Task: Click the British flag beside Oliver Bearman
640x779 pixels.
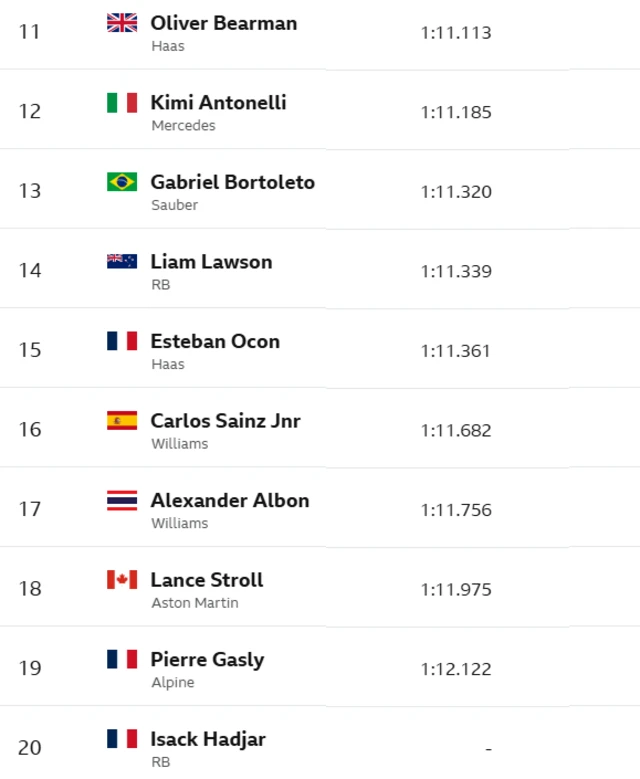Action: tap(122, 23)
